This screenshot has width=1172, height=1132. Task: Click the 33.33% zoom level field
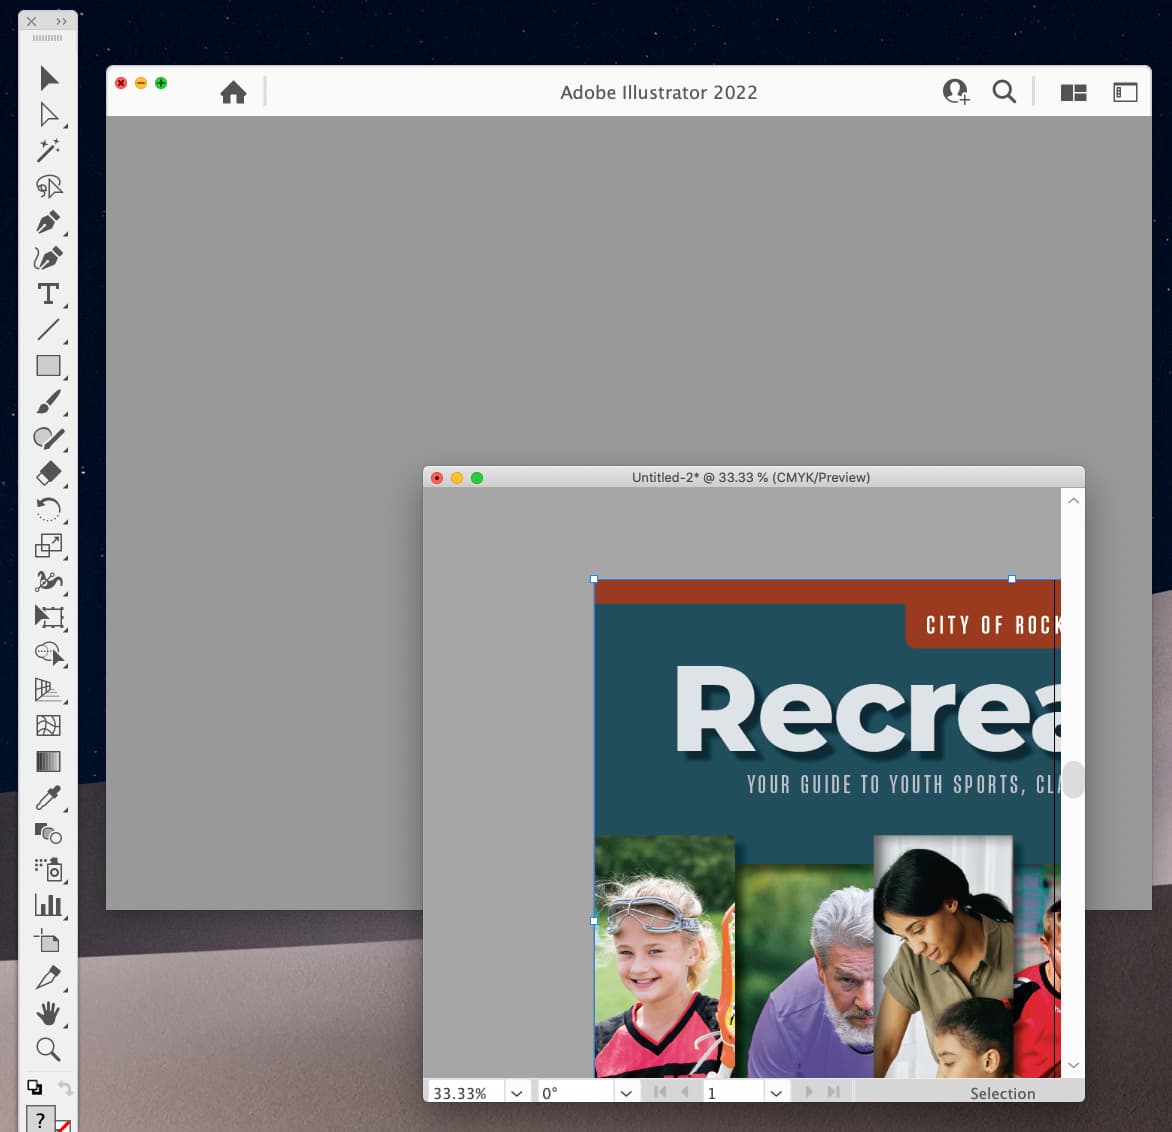tap(465, 1093)
